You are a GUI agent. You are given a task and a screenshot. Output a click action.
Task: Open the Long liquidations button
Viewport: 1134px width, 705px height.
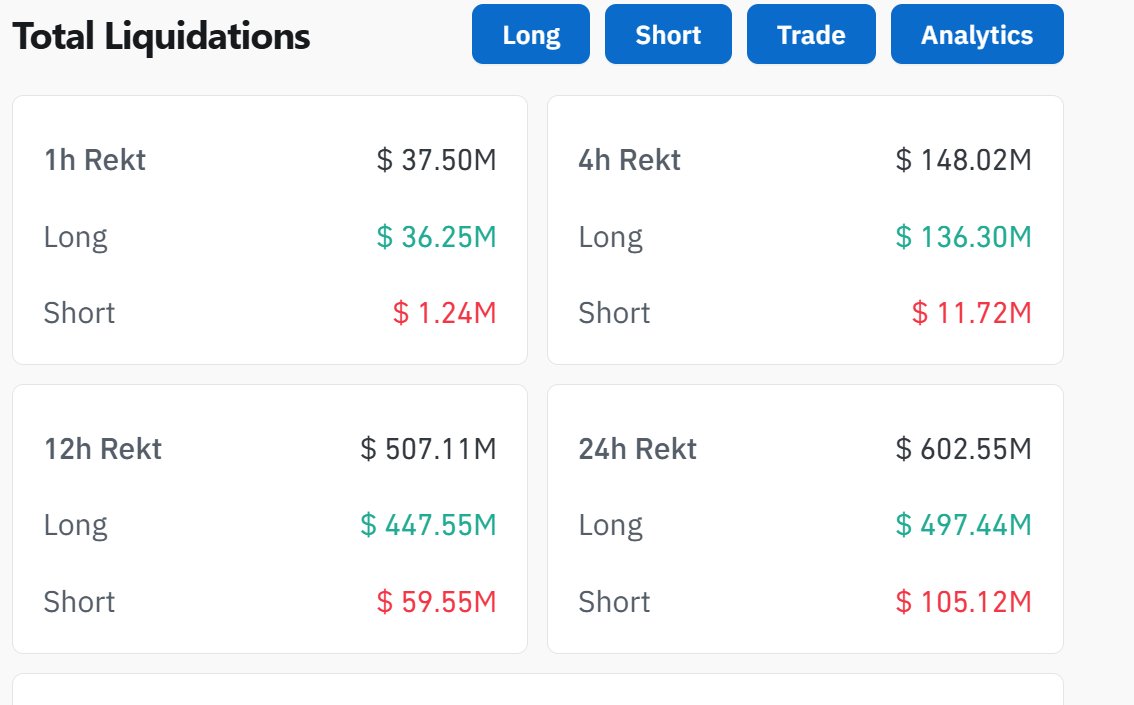(x=531, y=34)
